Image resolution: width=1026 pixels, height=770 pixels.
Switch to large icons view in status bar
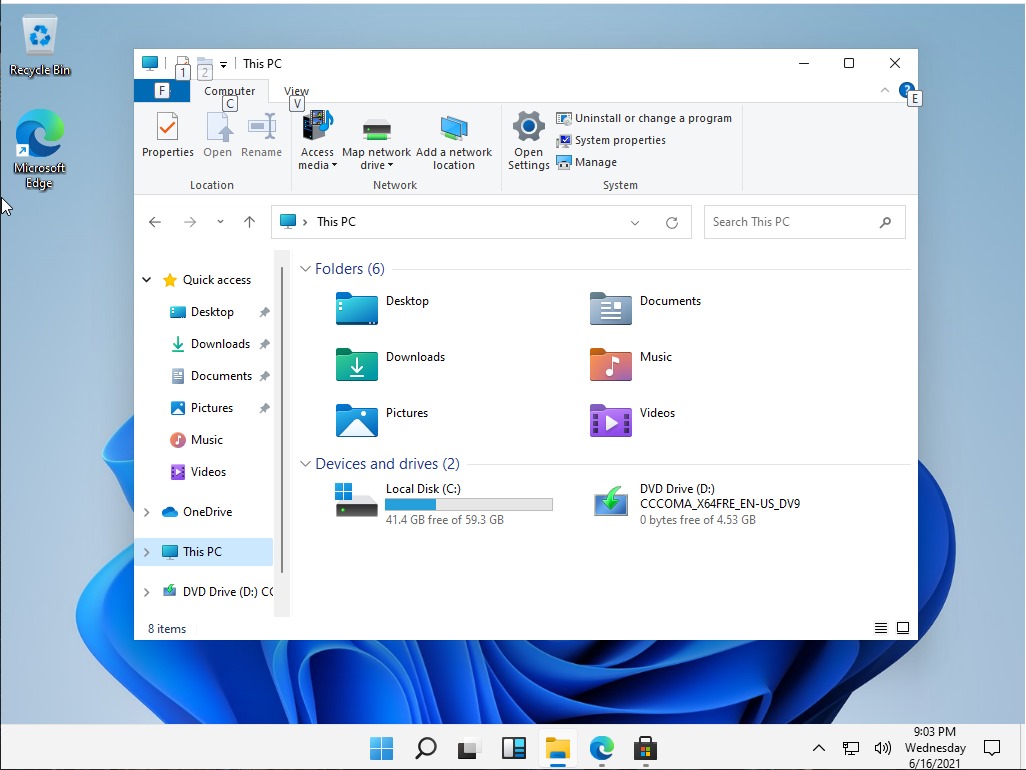(x=903, y=627)
